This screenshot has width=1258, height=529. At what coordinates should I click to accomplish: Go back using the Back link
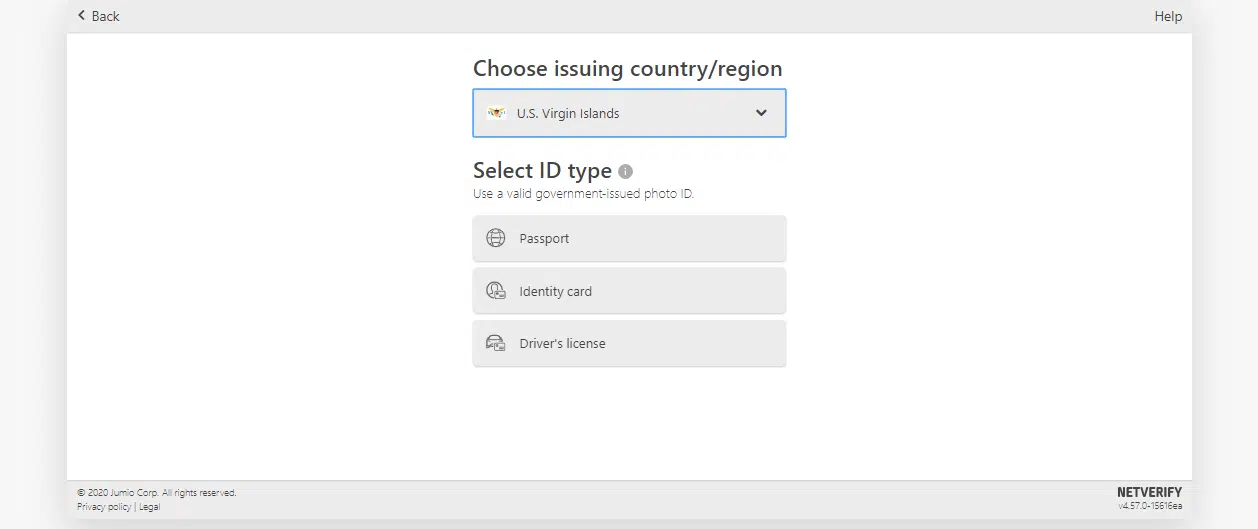pos(98,16)
